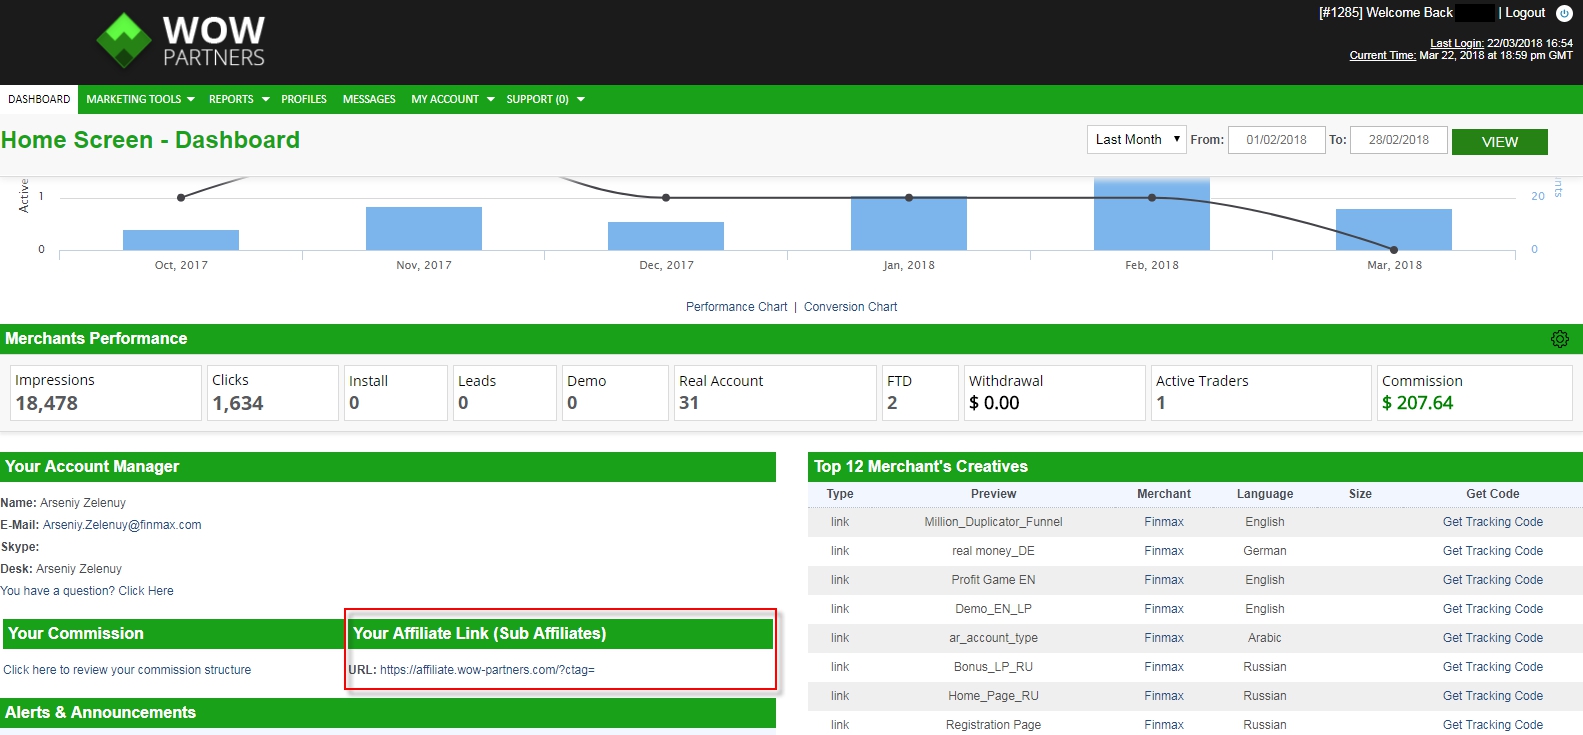Open the My Account dropdown
The image size is (1583, 735).
point(452,99)
